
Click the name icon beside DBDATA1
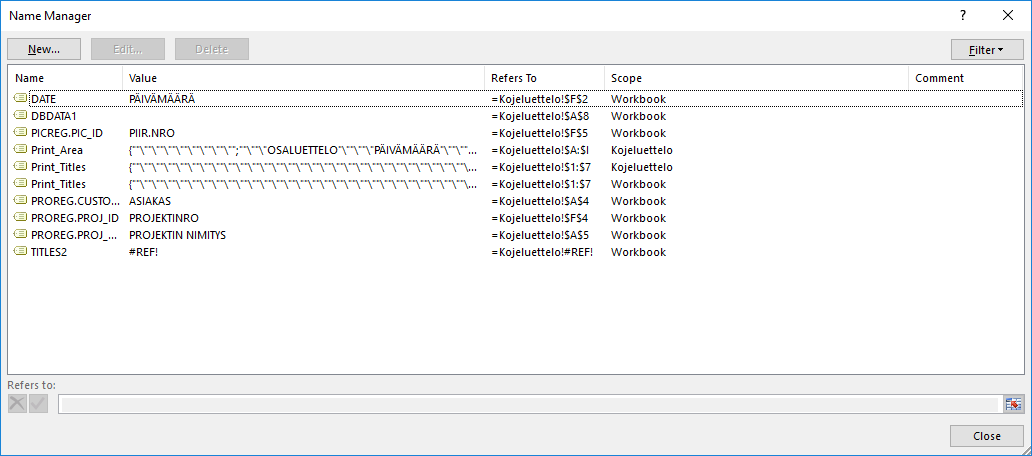click(20, 116)
